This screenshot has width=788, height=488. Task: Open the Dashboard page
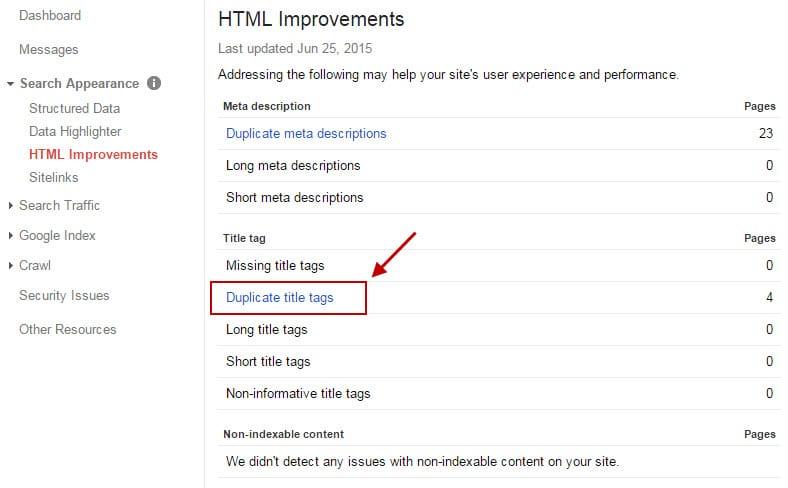coord(50,16)
